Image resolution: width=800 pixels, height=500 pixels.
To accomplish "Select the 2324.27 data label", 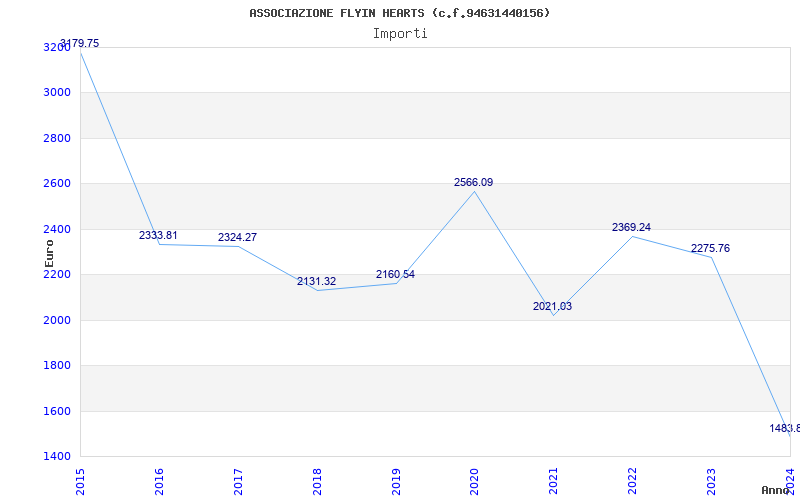I will (x=237, y=237).
